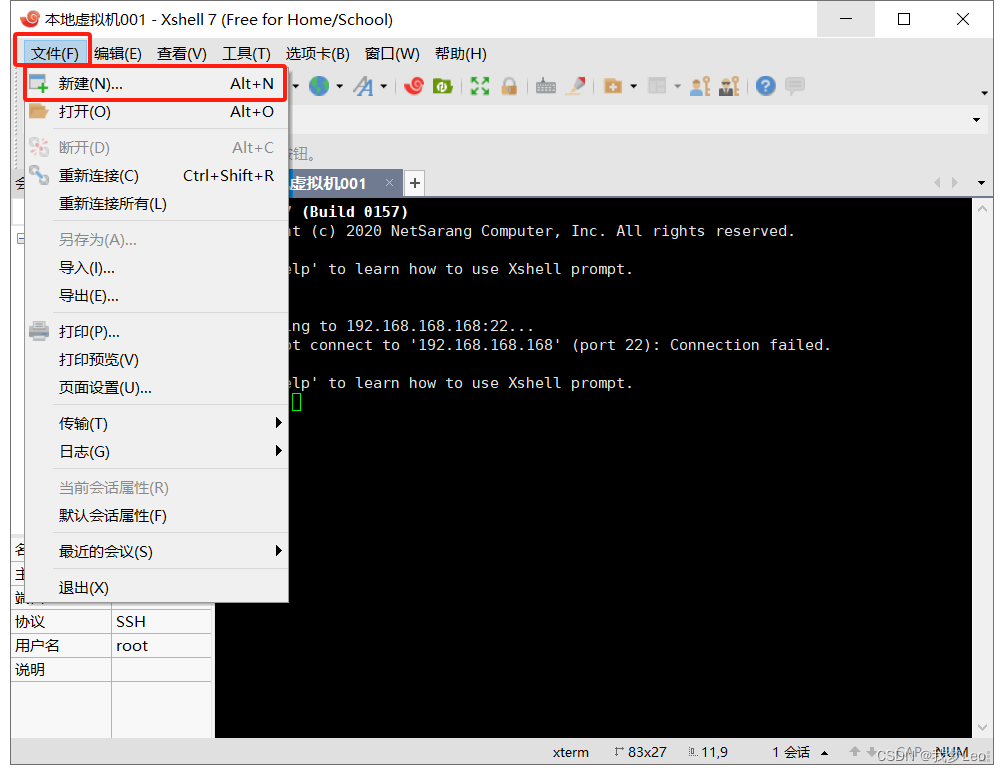Click the red Xshell snail toolbar icon

tap(415, 86)
